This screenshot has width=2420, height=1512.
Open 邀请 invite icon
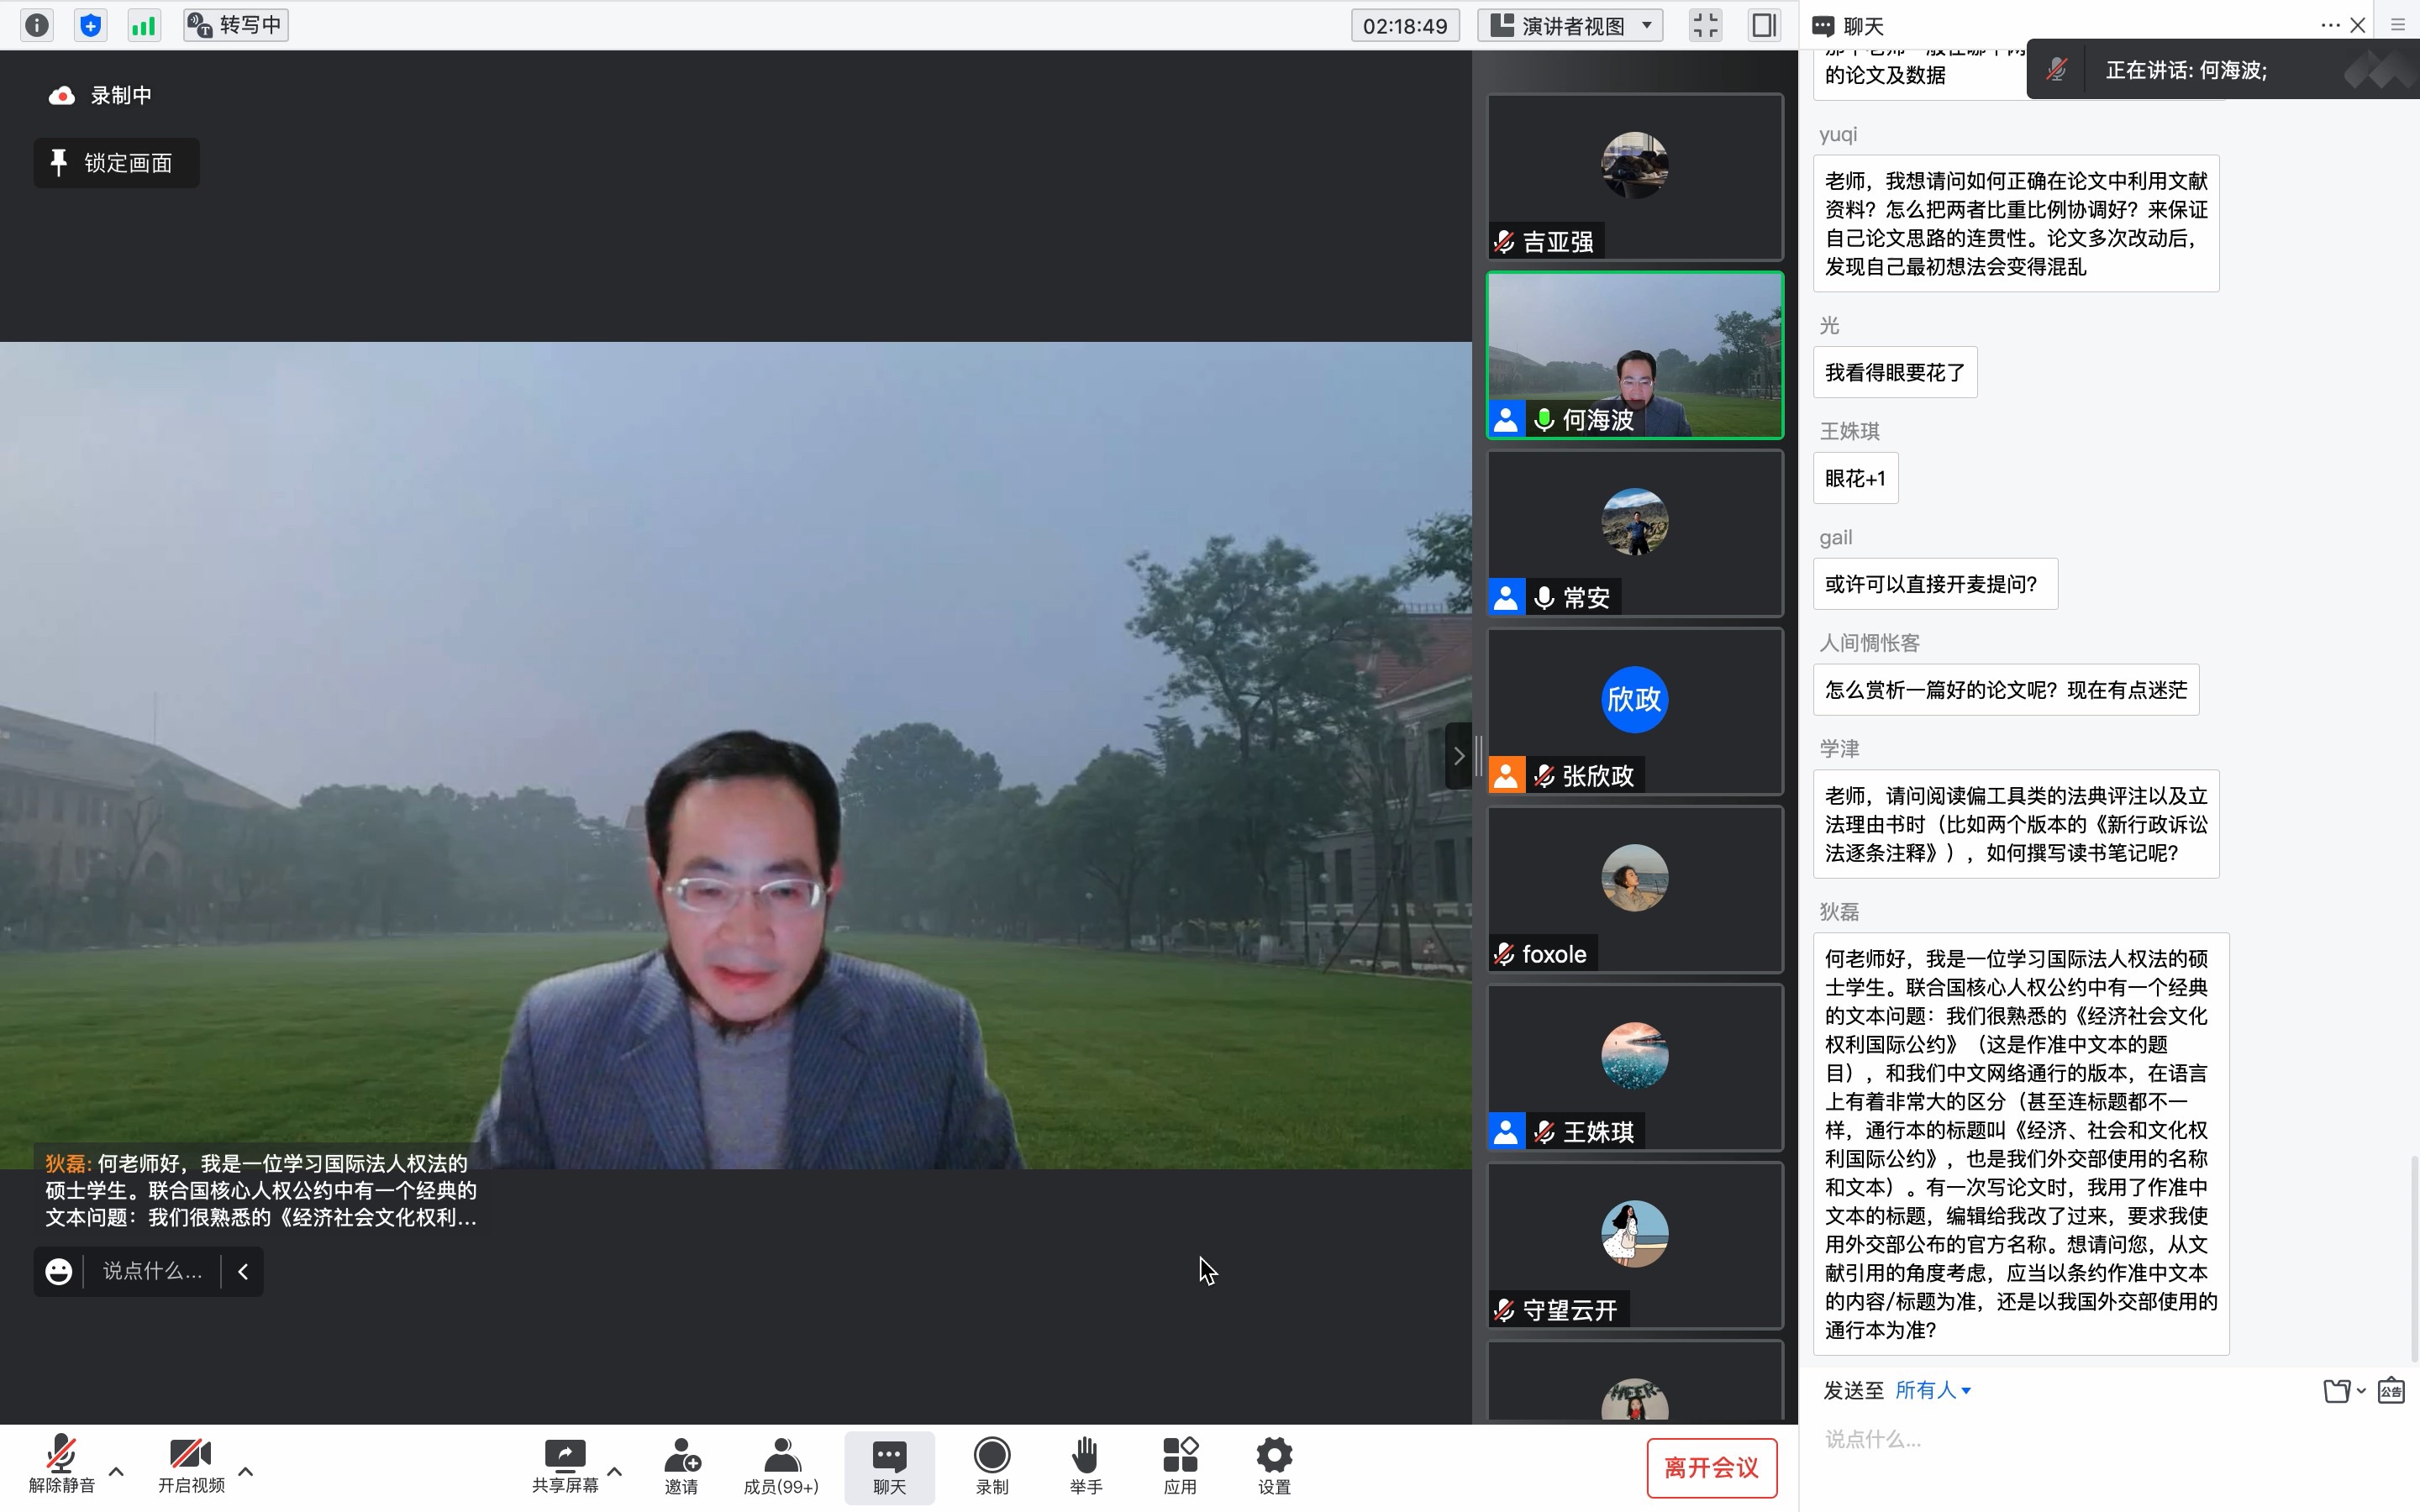tap(682, 1465)
